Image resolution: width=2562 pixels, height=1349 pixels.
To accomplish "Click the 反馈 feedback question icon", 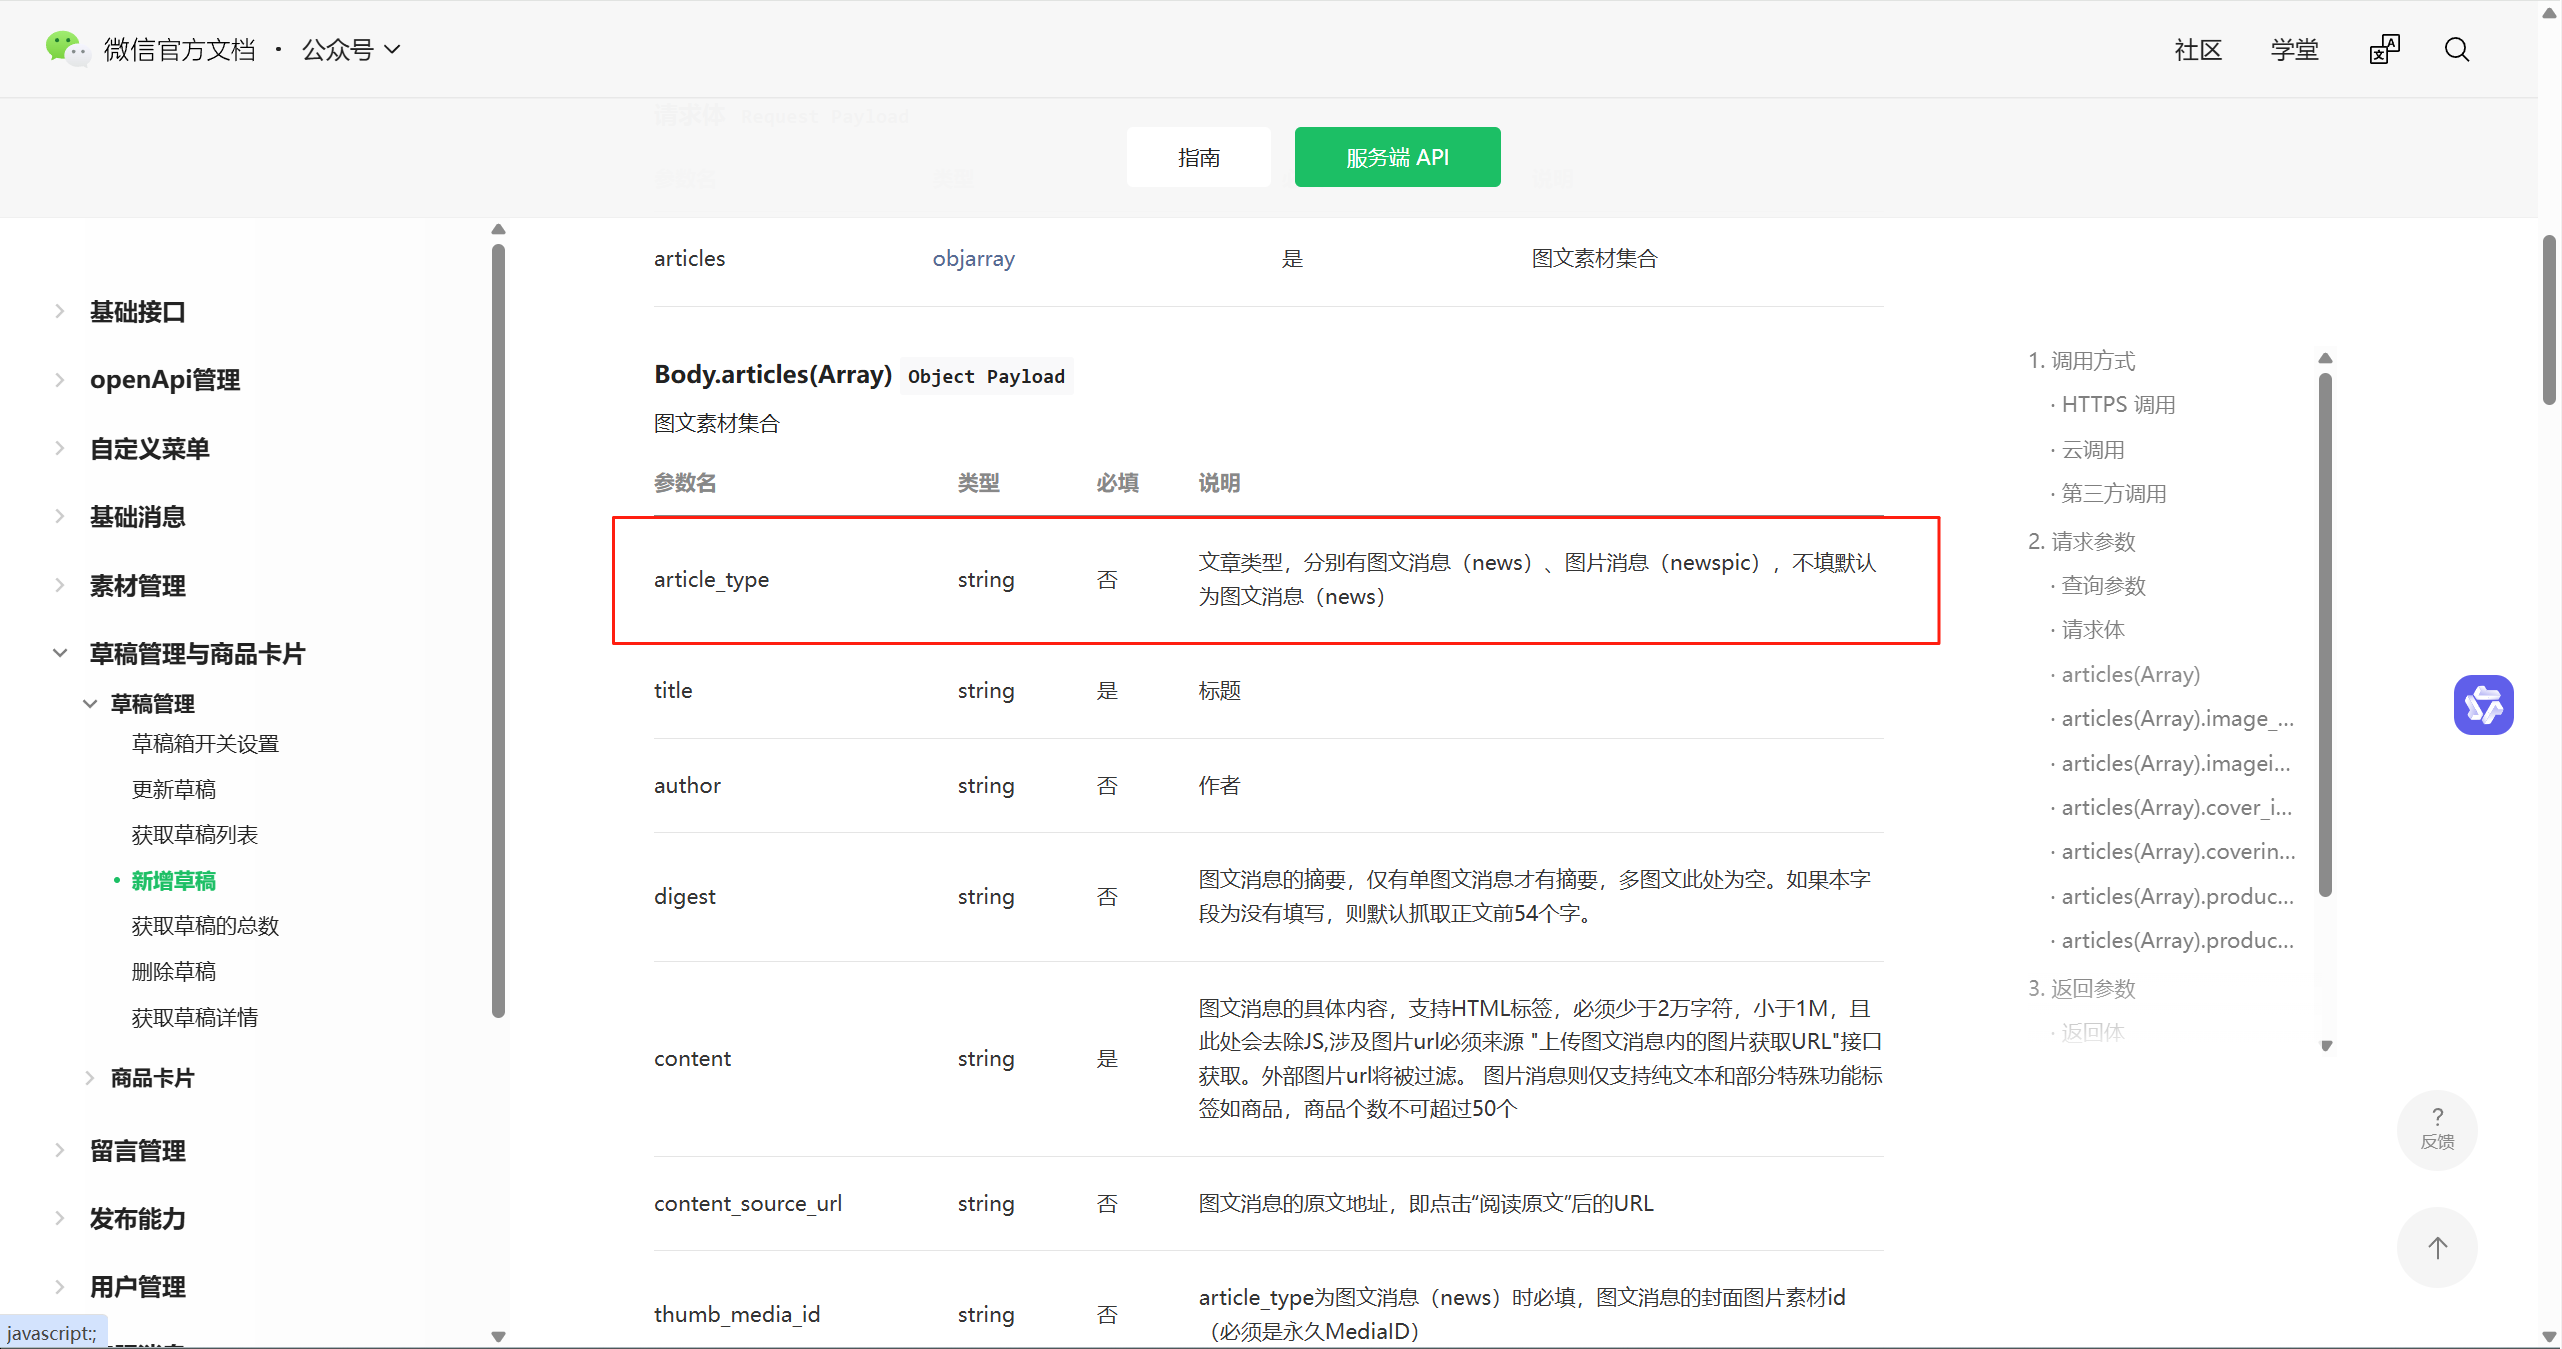I will pos(2437,1129).
